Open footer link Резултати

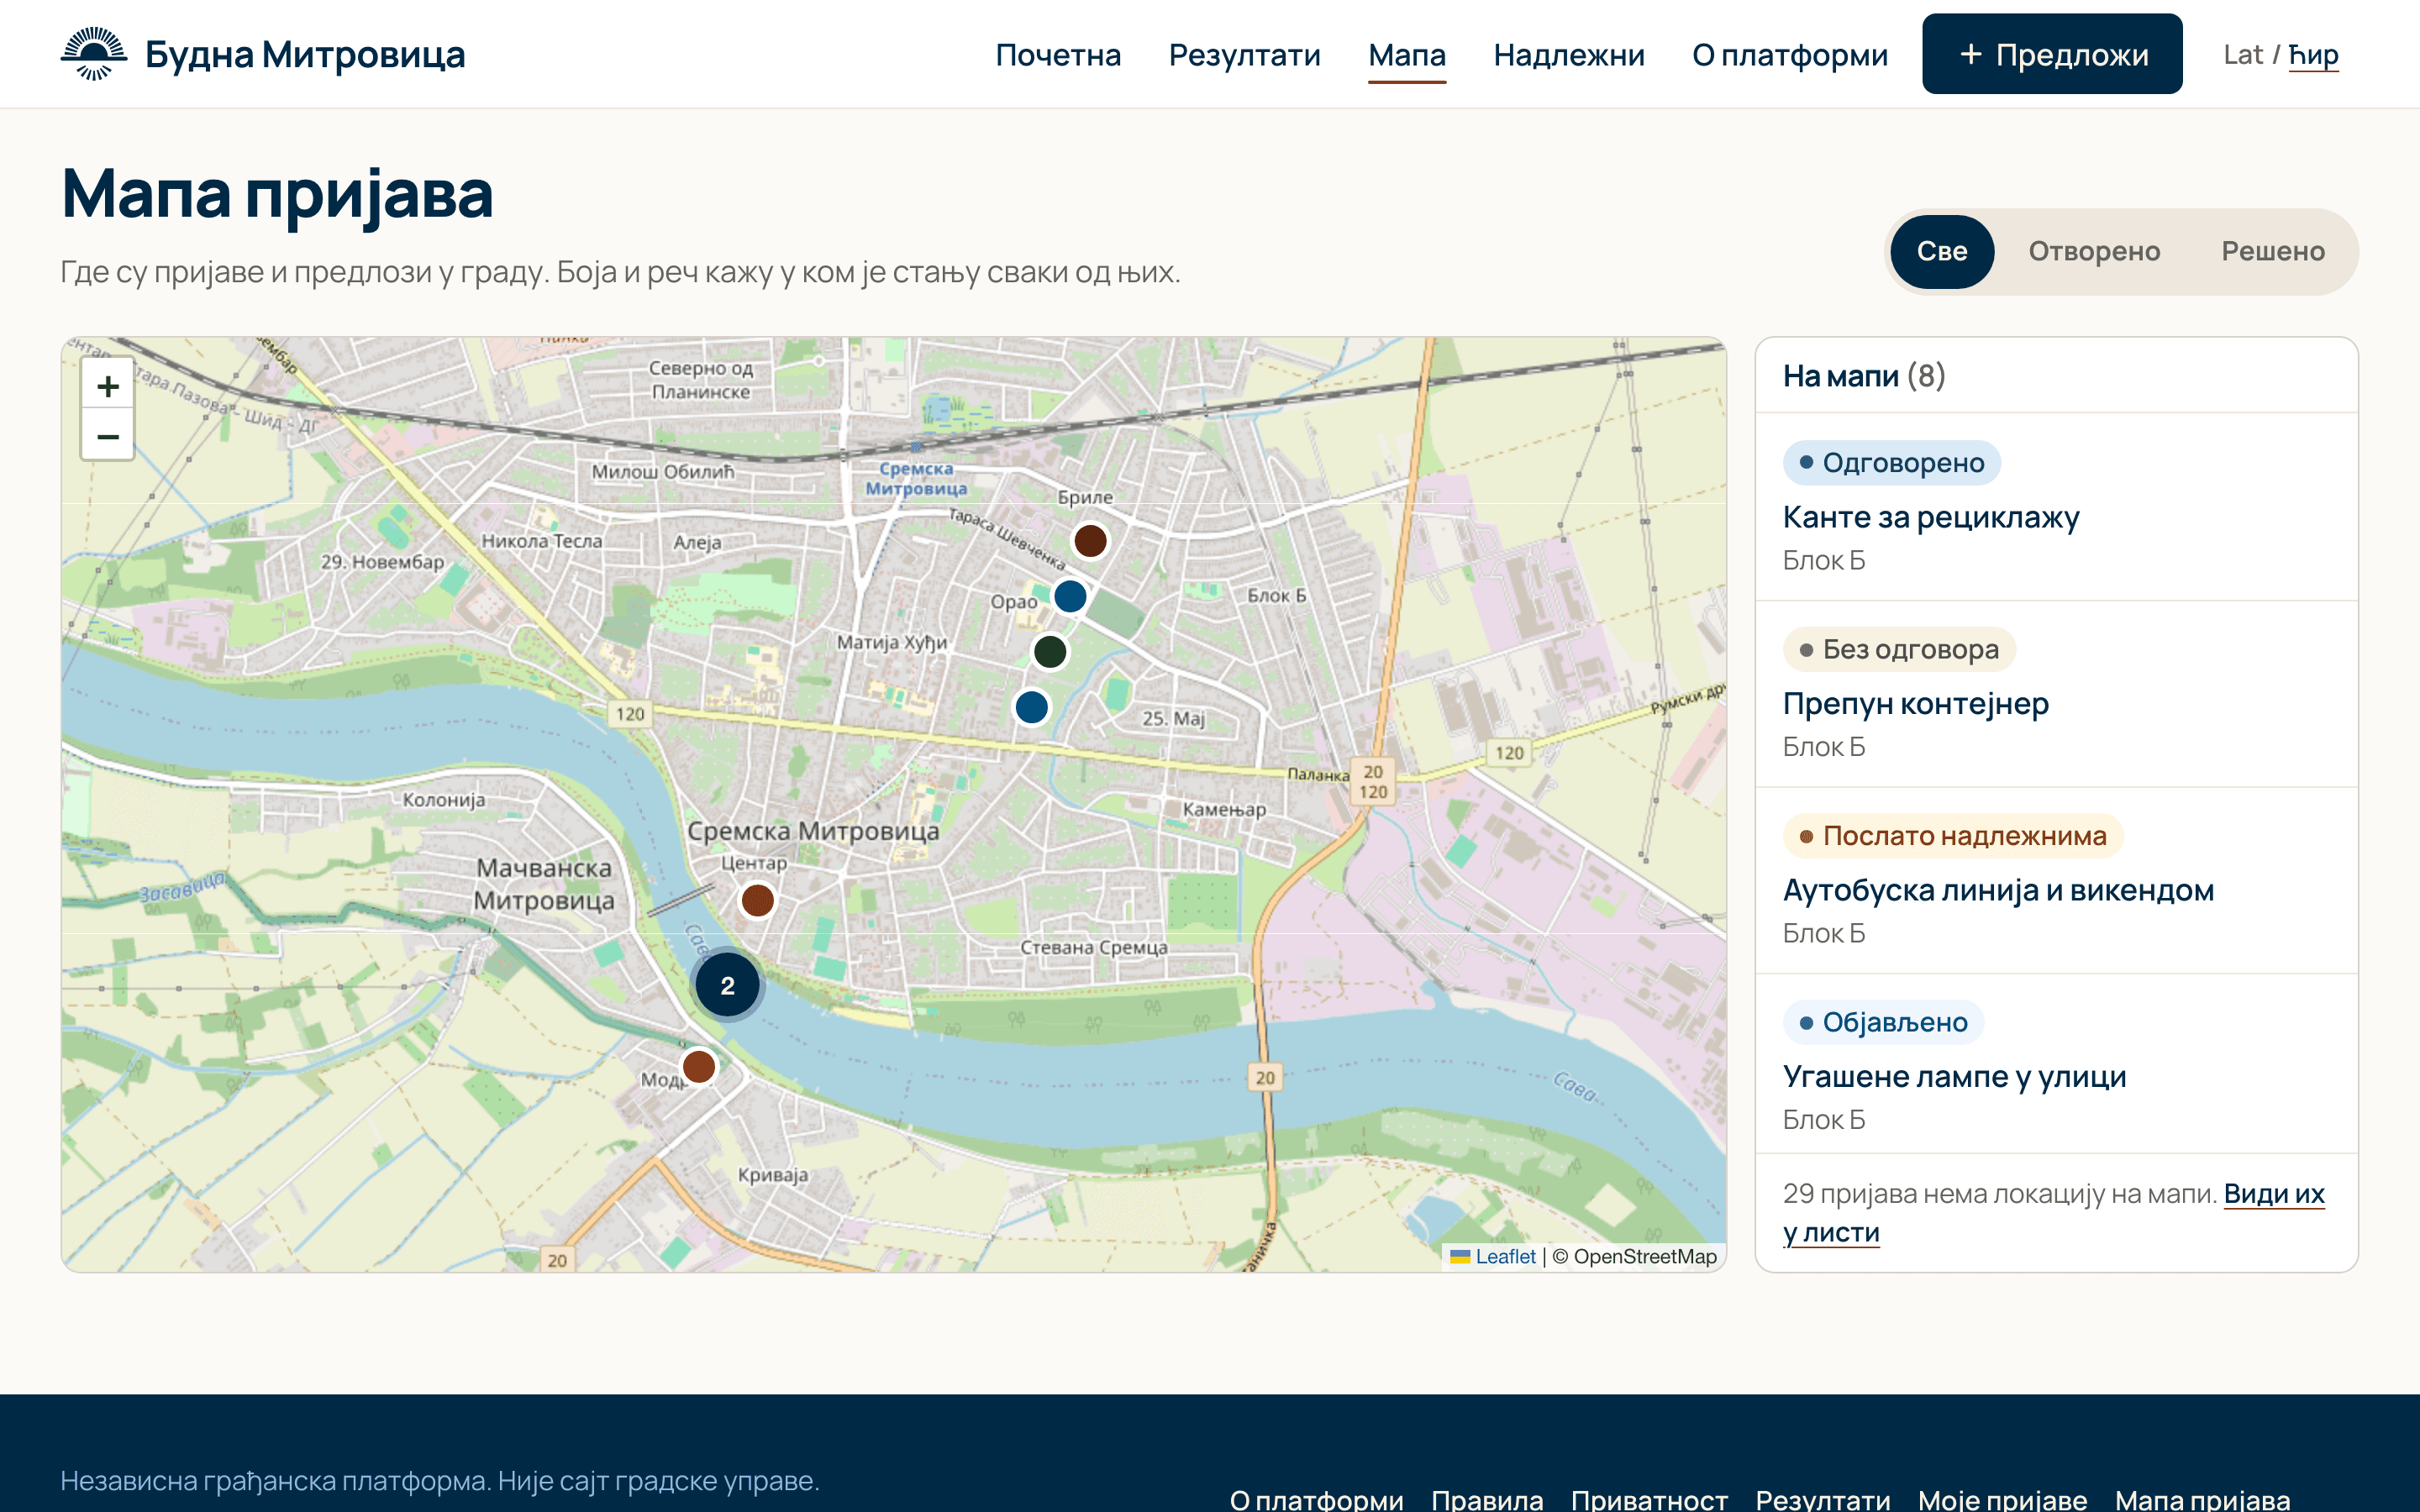(x=1822, y=1499)
